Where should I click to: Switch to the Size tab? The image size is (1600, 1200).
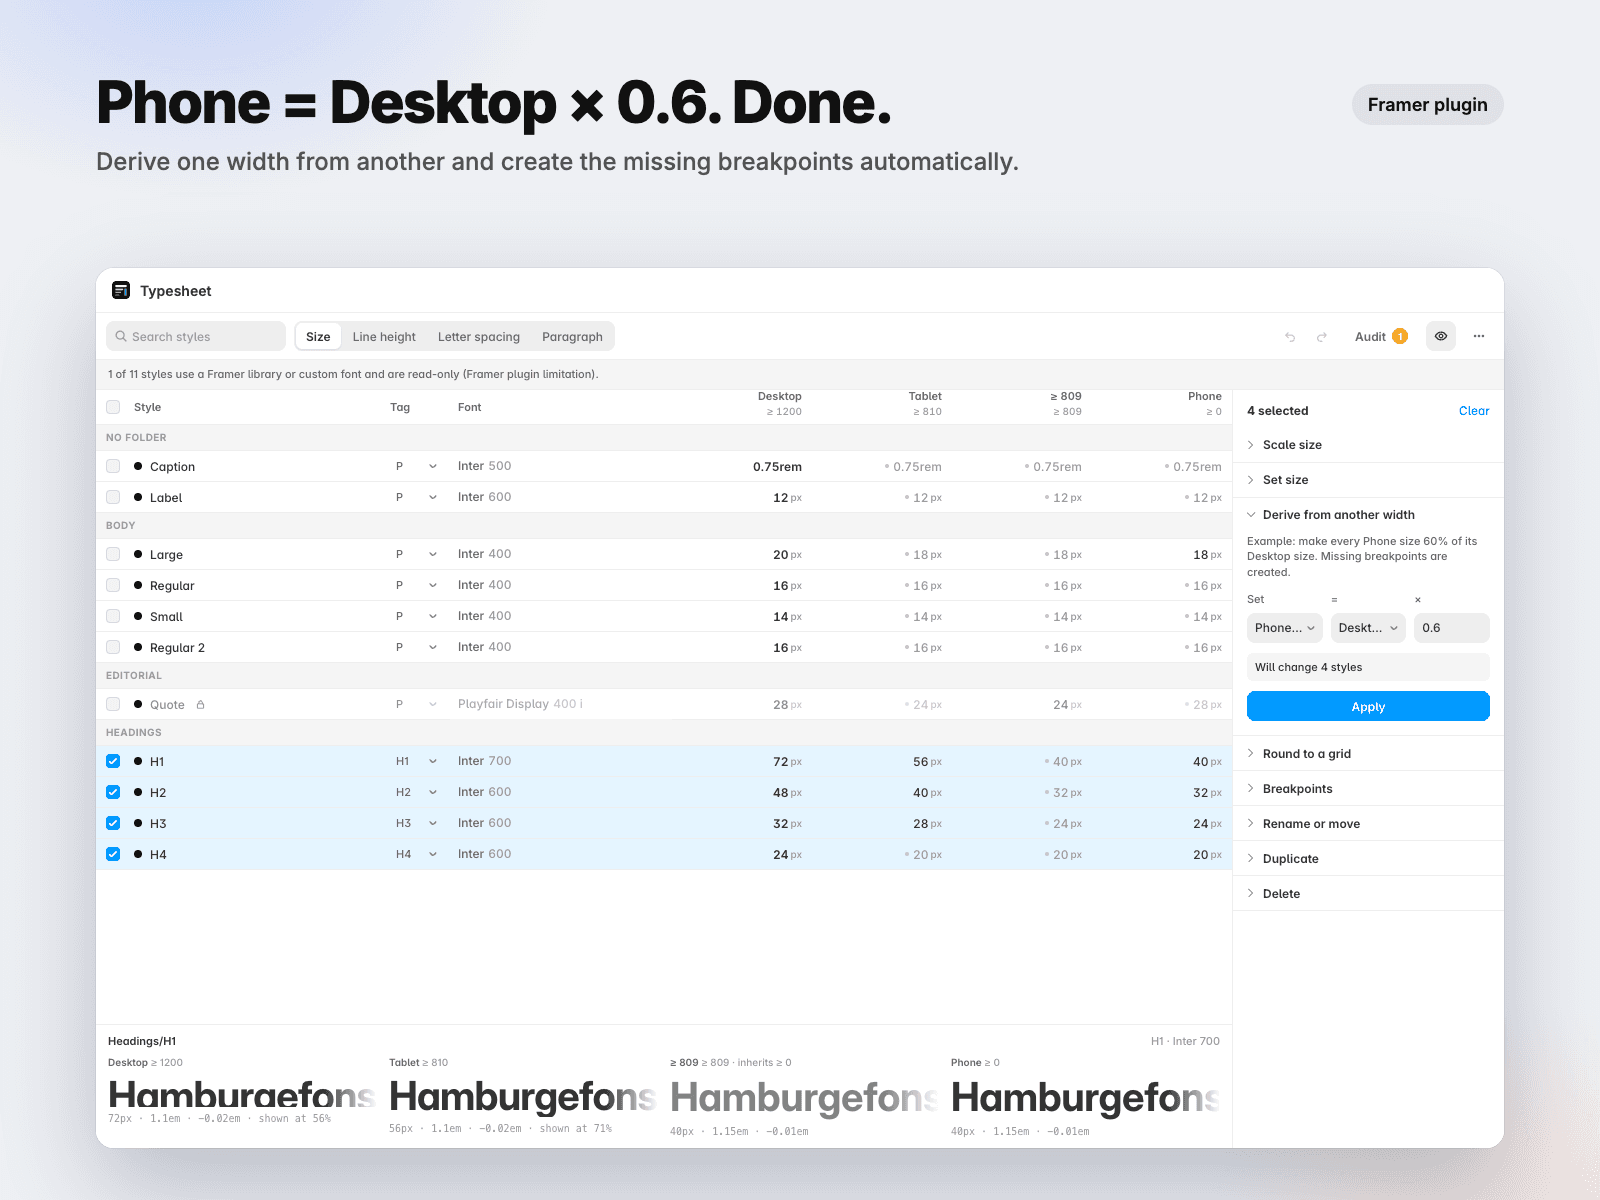click(318, 336)
